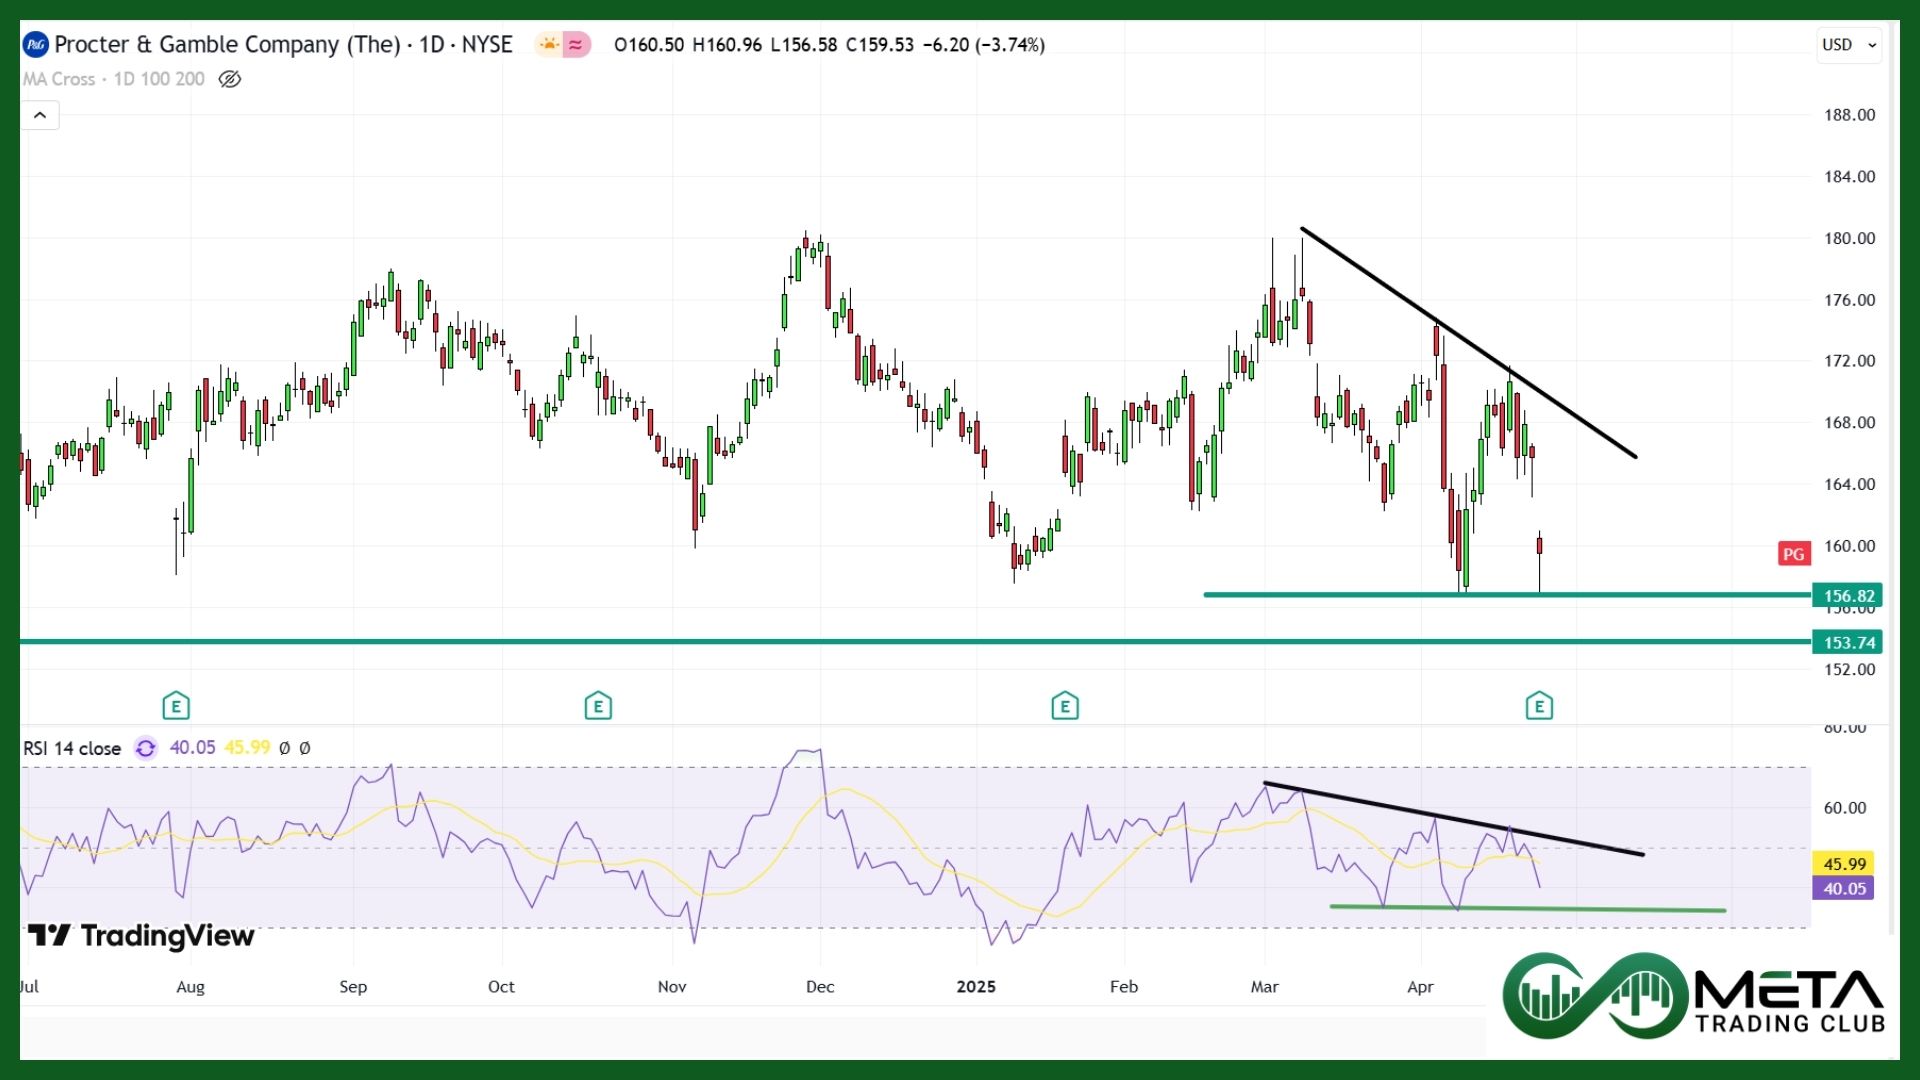Click the Dec label on time axis

(x=820, y=986)
